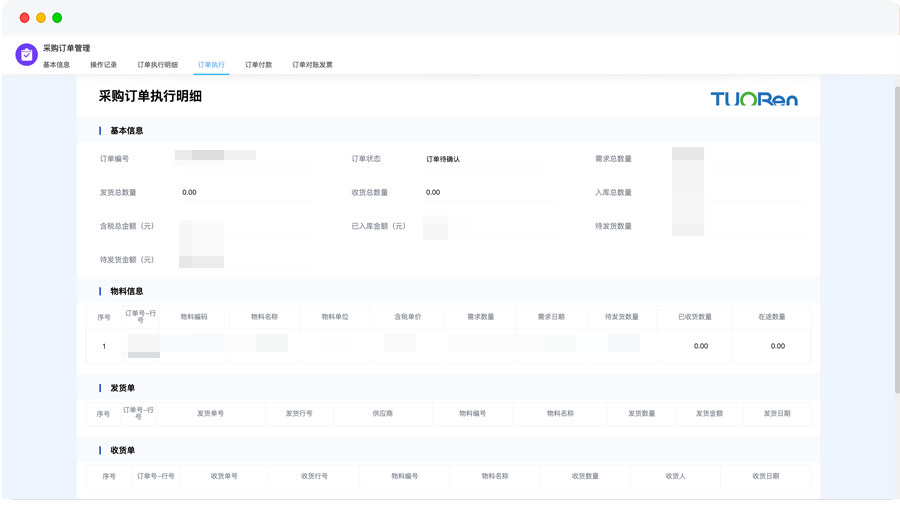This screenshot has width=900, height=515.
Task: Click the 收货日期 column header
Action: coord(766,476)
